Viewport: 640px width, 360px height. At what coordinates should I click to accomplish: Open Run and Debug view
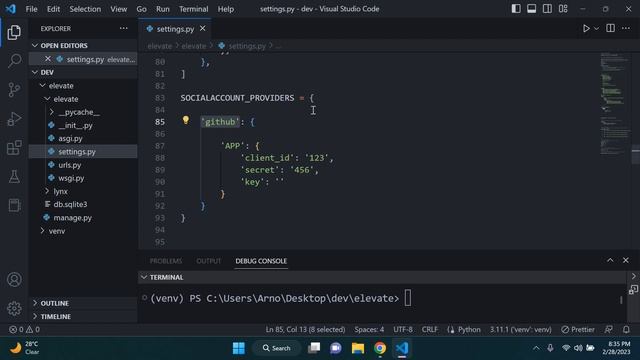tap(14, 119)
